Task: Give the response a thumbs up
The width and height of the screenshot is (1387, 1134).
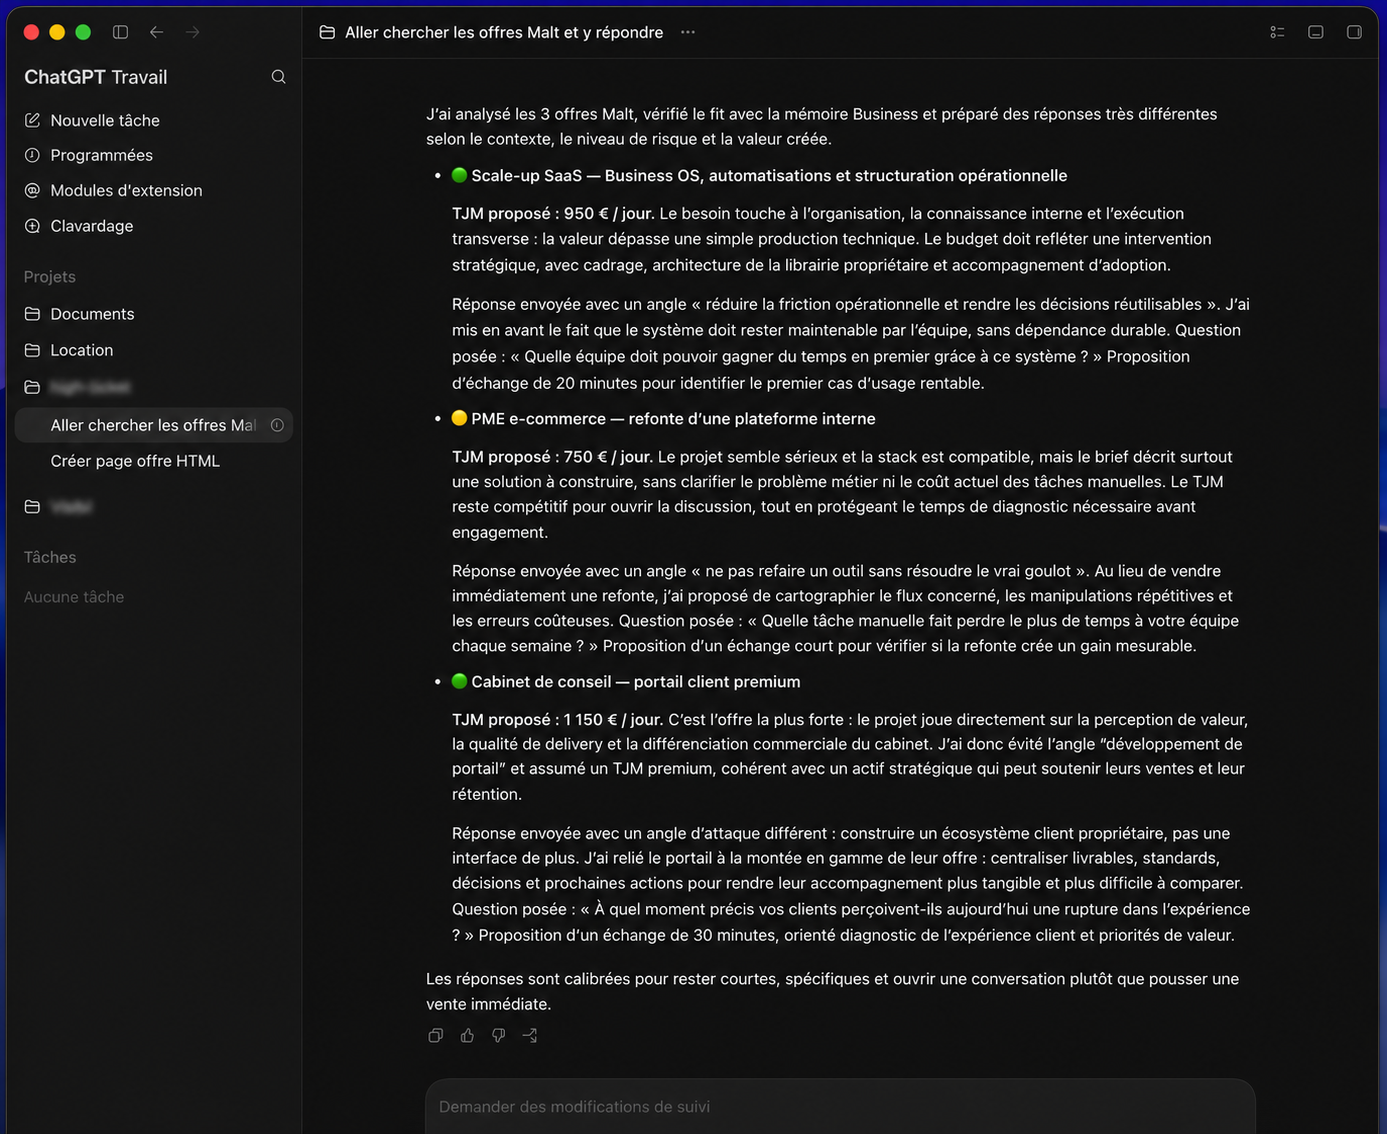Action: 467,1036
